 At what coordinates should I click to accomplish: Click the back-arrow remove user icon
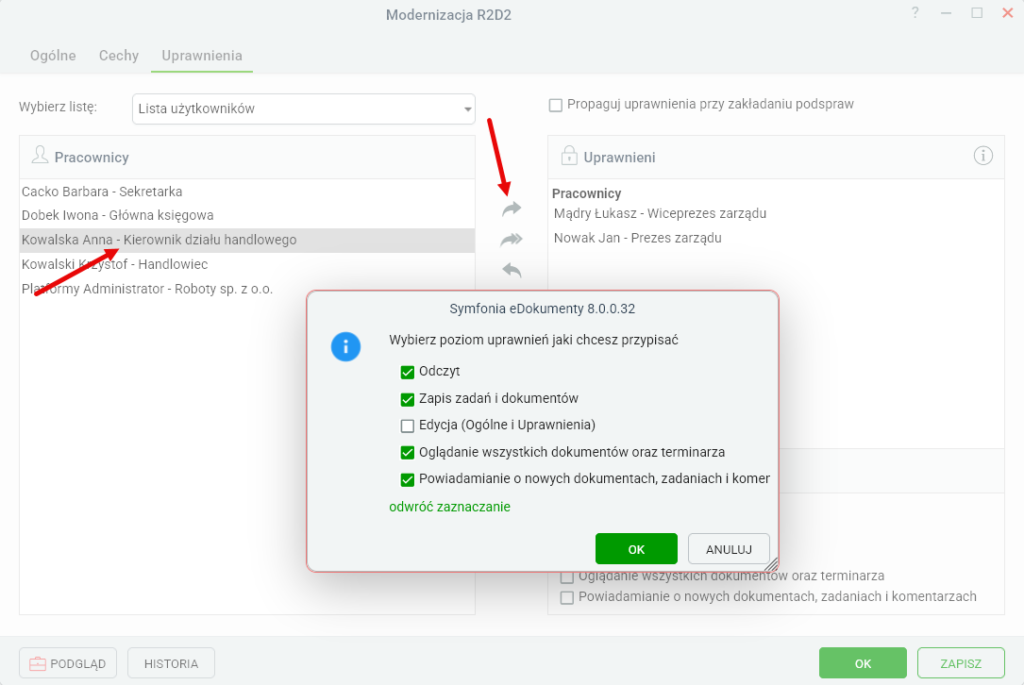click(x=511, y=270)
